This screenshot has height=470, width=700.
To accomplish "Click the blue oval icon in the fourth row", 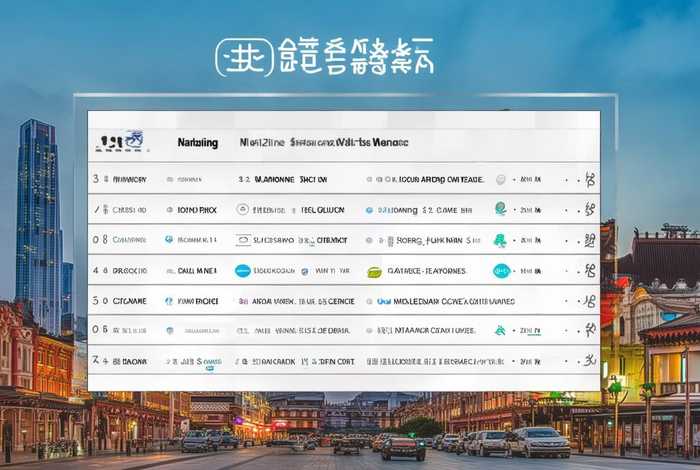I will pos(242,270).
